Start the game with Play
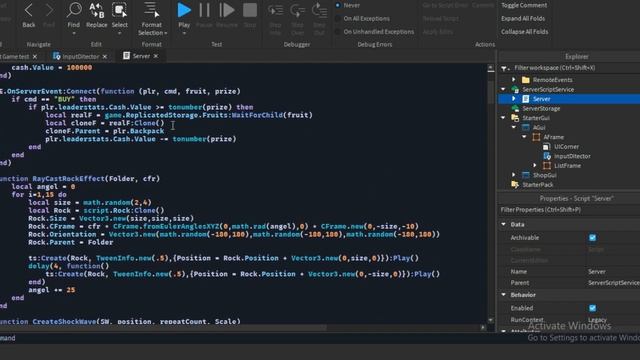 [x=184, y=10]
